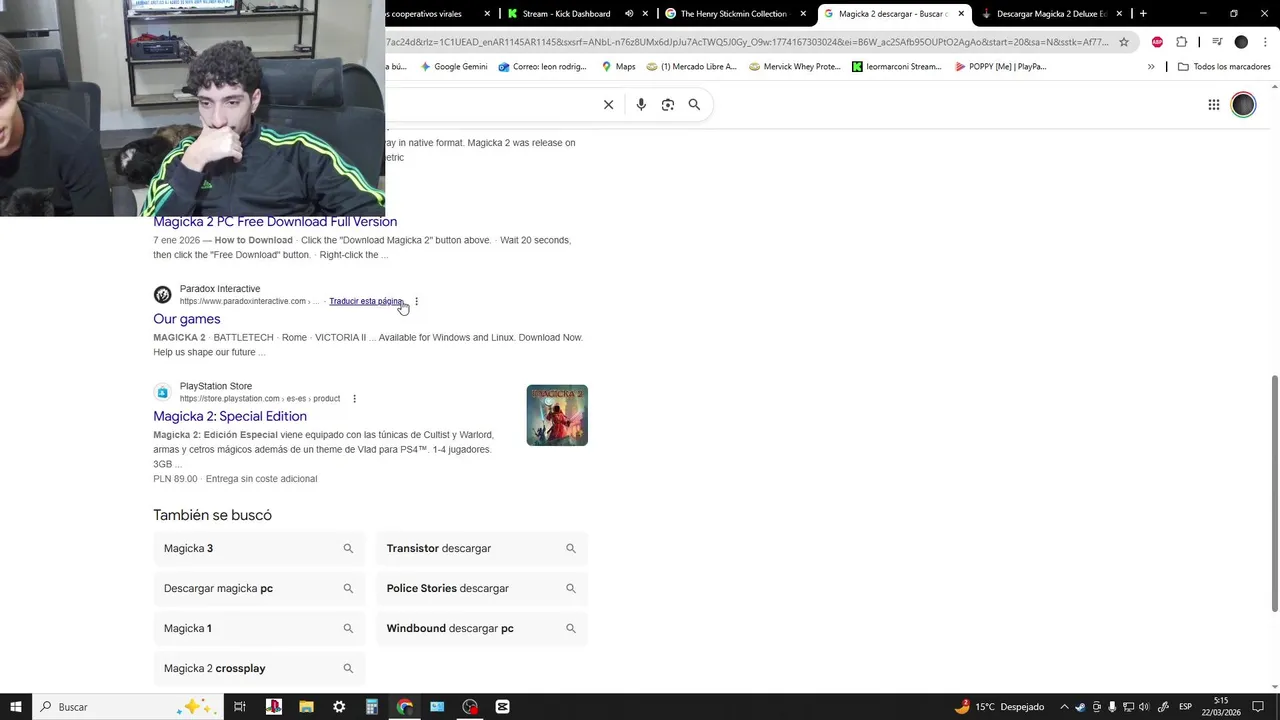Viewport: 1280px width, 720px height.
Task: Search related term Magicka 1
Action: point(259,628)
